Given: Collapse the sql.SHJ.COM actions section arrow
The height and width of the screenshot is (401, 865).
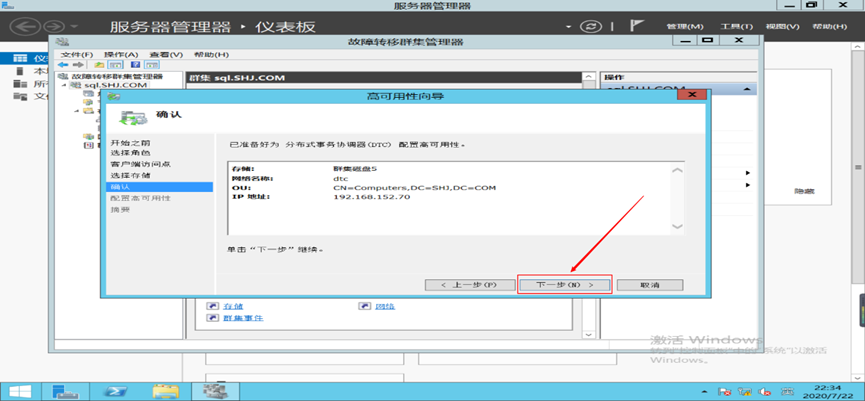Looking at the screenshot, I should (746, 89).
